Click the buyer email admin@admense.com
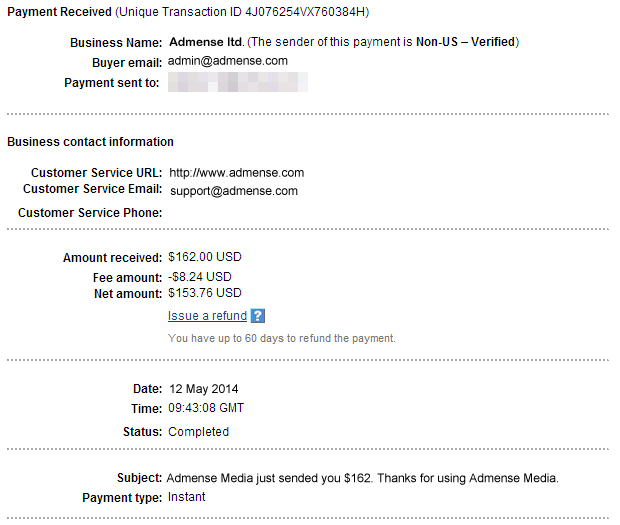The height and width of the screenshot is (525, 620). coord(228,61)
